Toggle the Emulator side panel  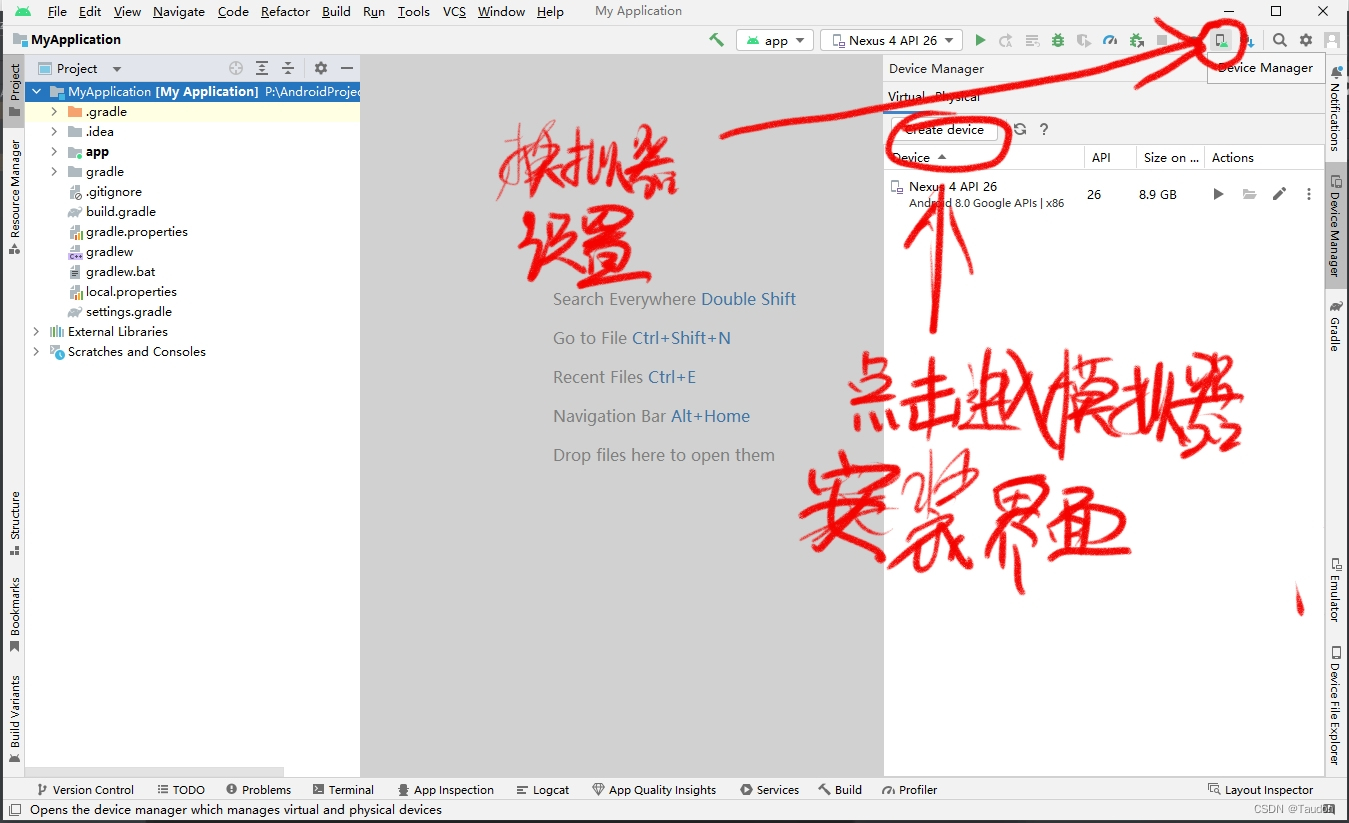click(x=1335, y=590)
